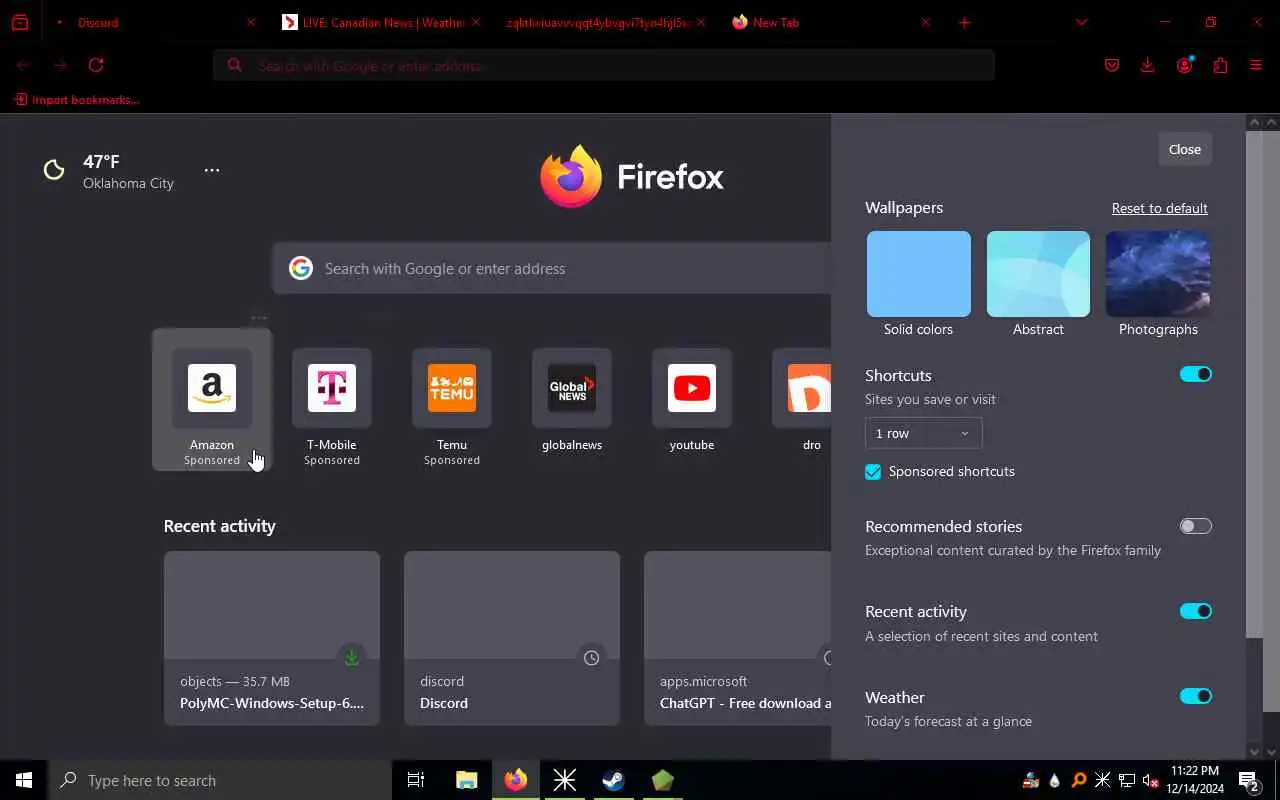Close the customize panel
Image resolution: width=1280 pixels, height=800 pixels.
point(1185,149)
